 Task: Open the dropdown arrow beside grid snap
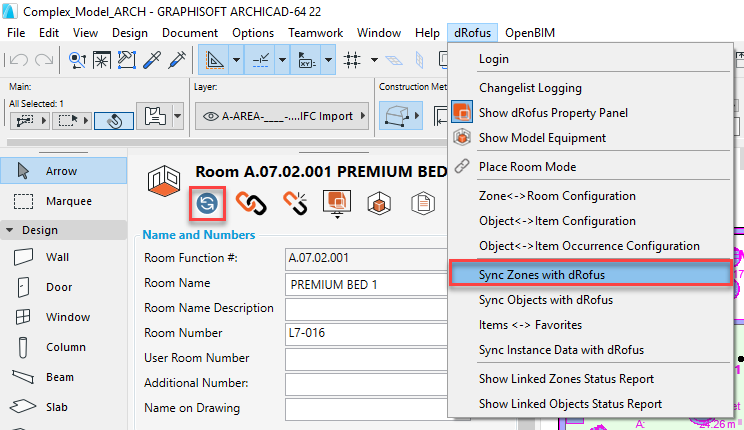[373, 60]
